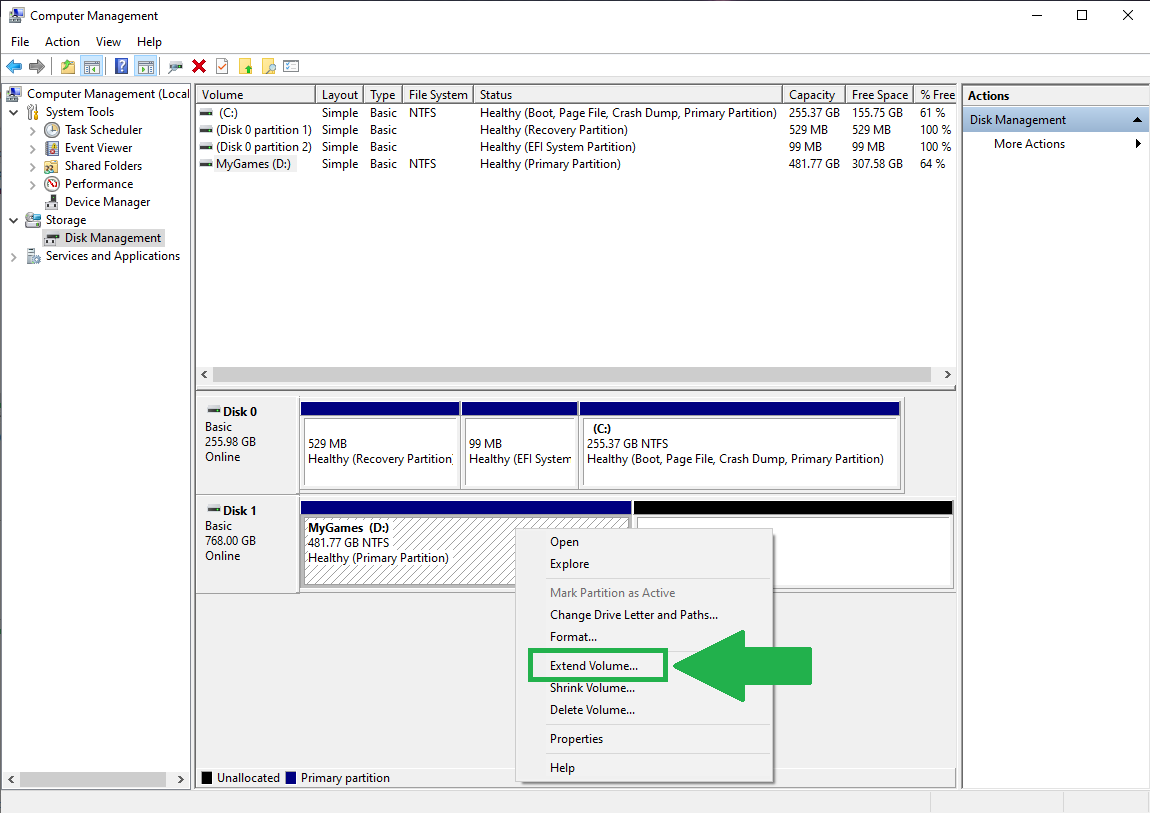Expand the Services and Applications node
This screenshot has height=813, width=1150.
point(14,257)
